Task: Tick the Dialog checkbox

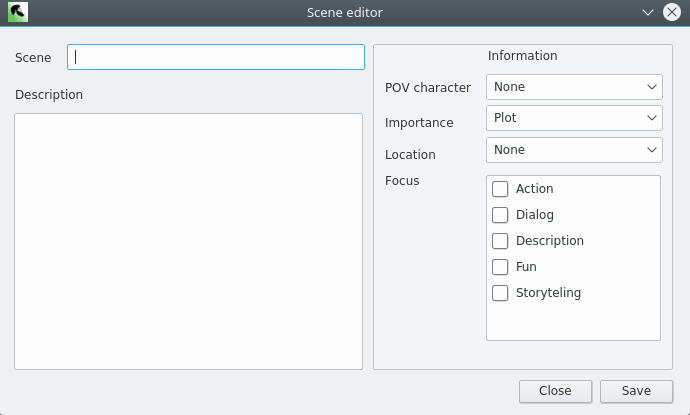Action: click(500, 215)
